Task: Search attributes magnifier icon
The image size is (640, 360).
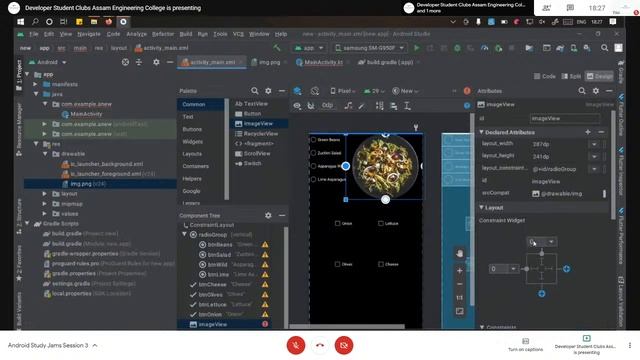Action: coord(582,91)
